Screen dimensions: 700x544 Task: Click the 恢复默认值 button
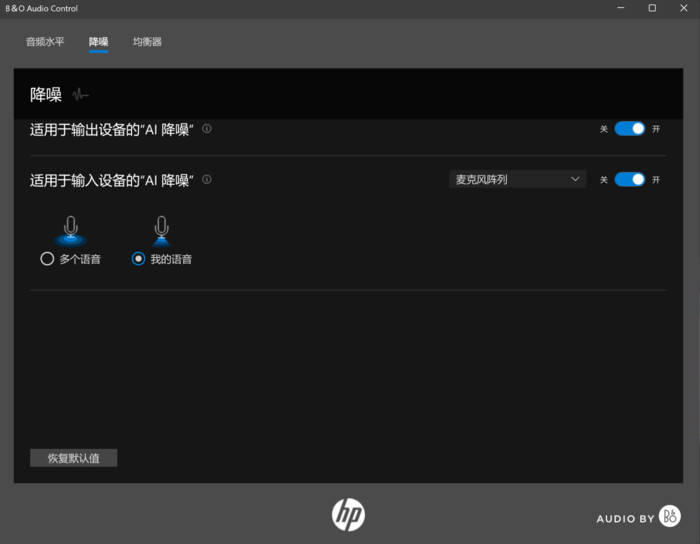(x=74, y=458)
